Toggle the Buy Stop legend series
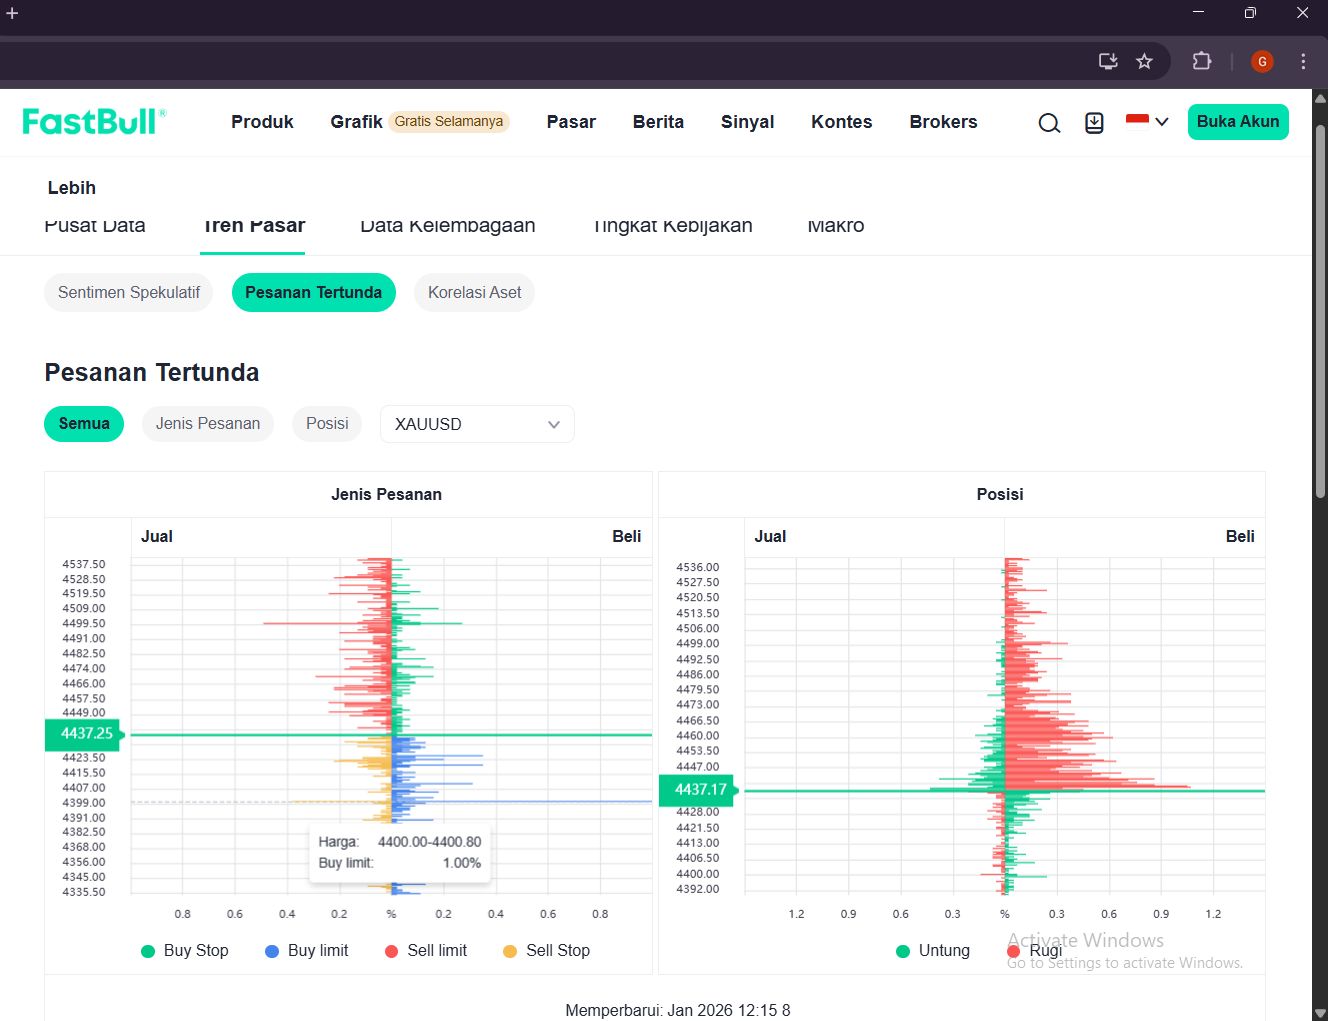This screenshot has height=1021, width=1328. pyautogui.click(x=185, y=951)
